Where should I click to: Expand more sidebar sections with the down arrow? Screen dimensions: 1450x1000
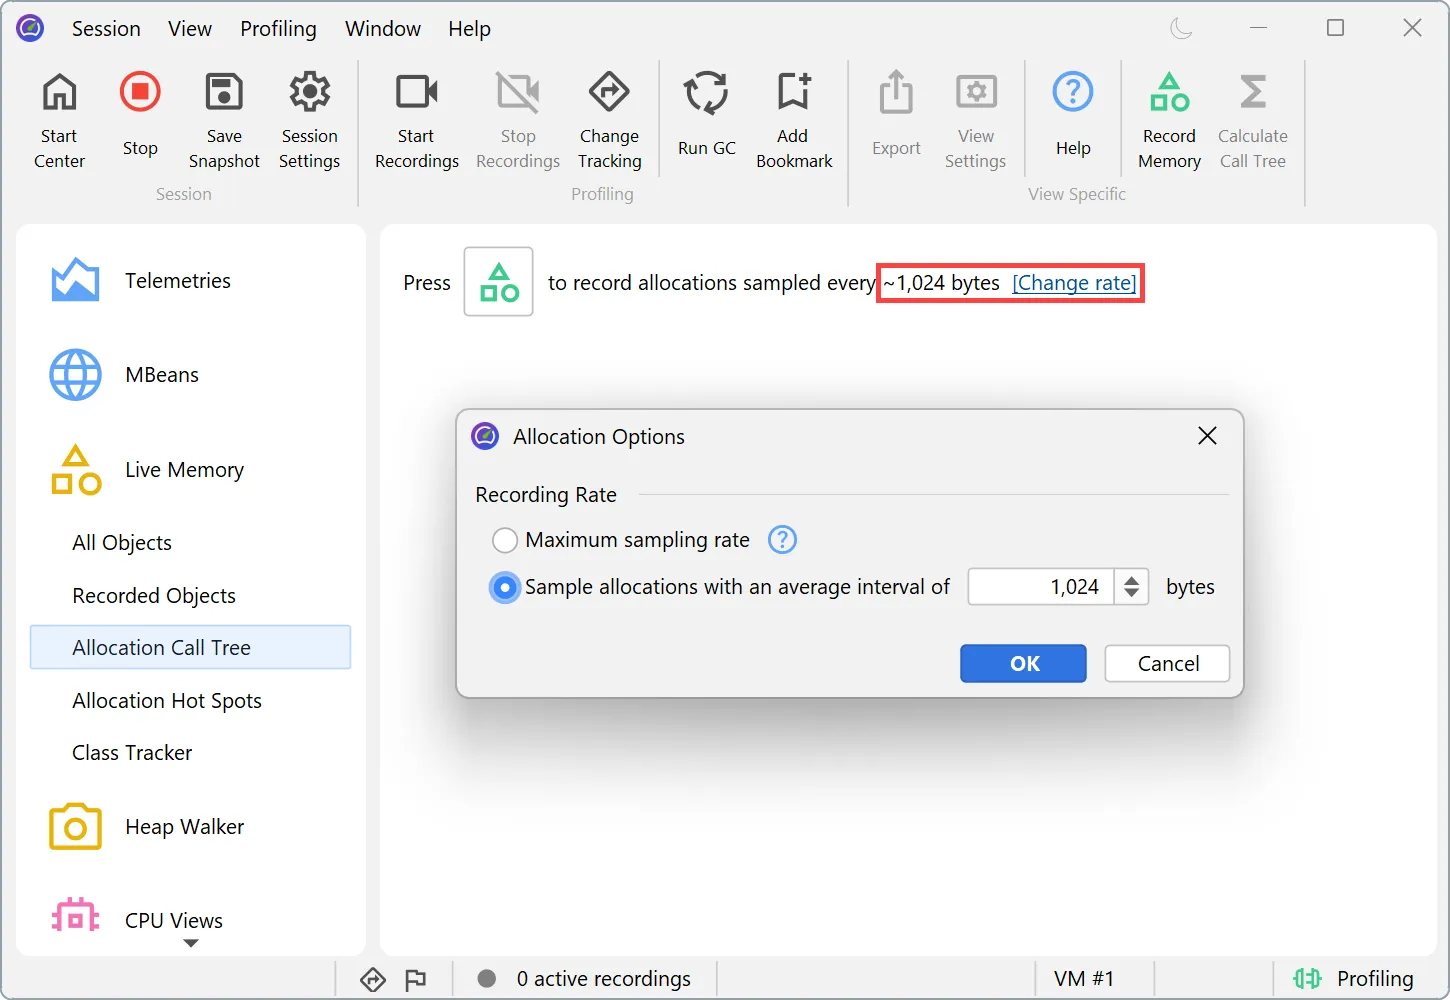191,943
